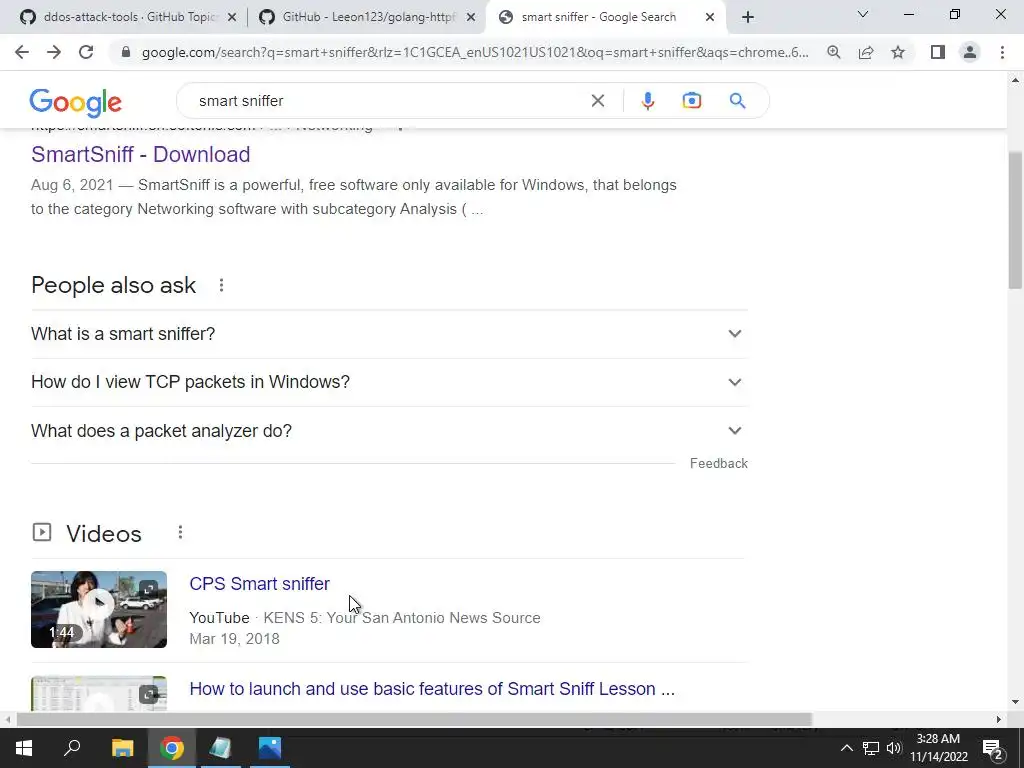Show hidden system tray icons

tap(846, 748)
